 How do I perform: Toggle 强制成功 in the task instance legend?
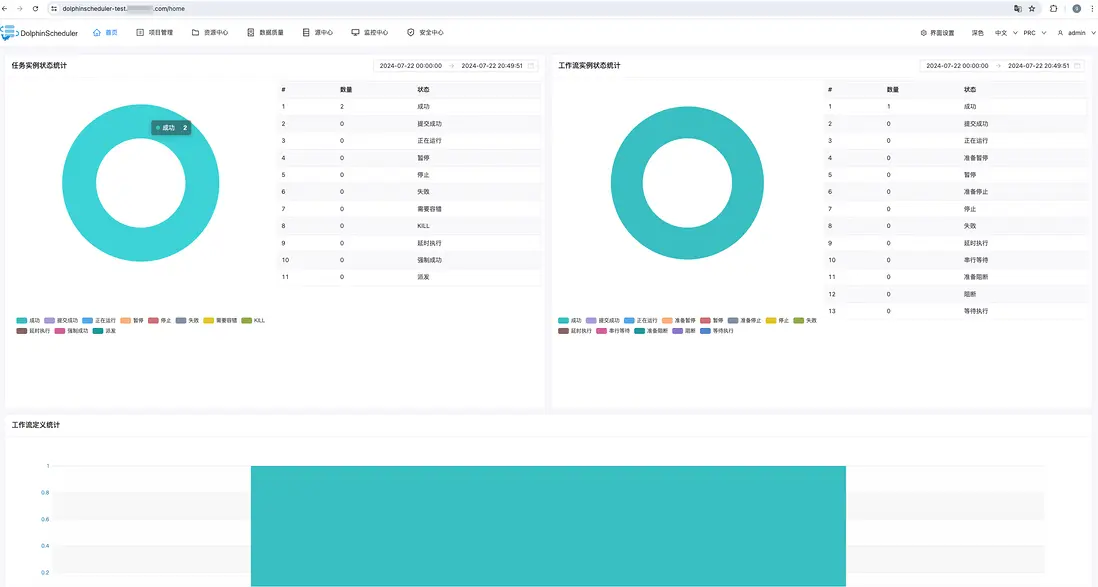71,331
